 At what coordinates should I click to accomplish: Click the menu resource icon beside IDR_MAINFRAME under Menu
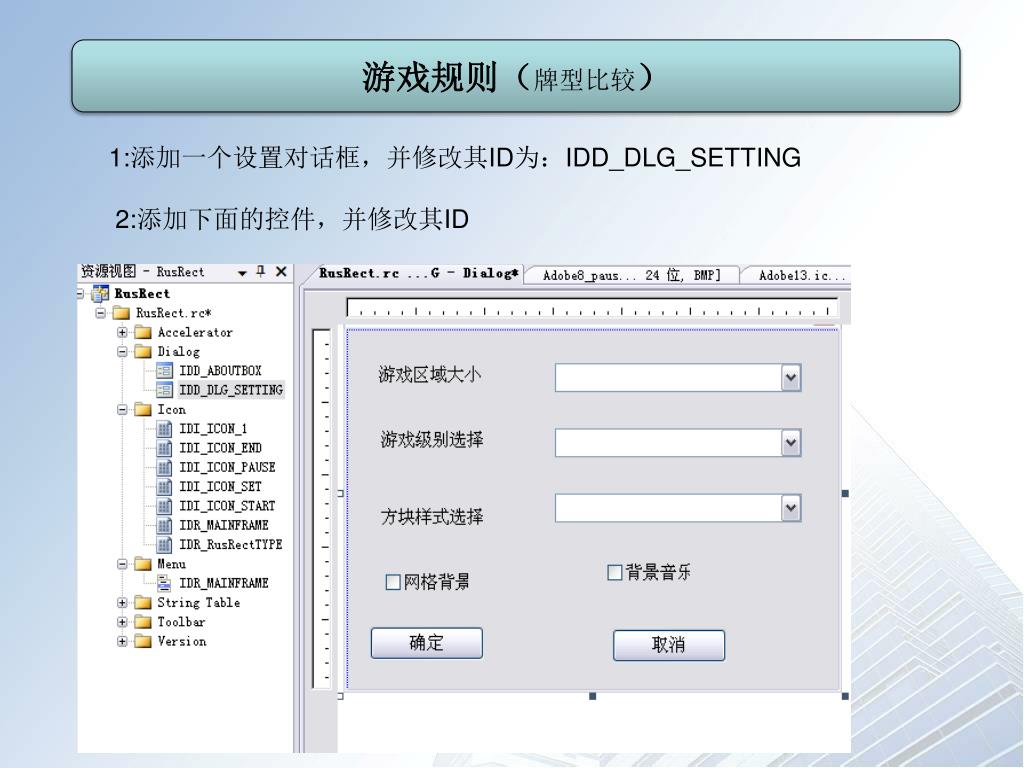[x=165, y=583]
